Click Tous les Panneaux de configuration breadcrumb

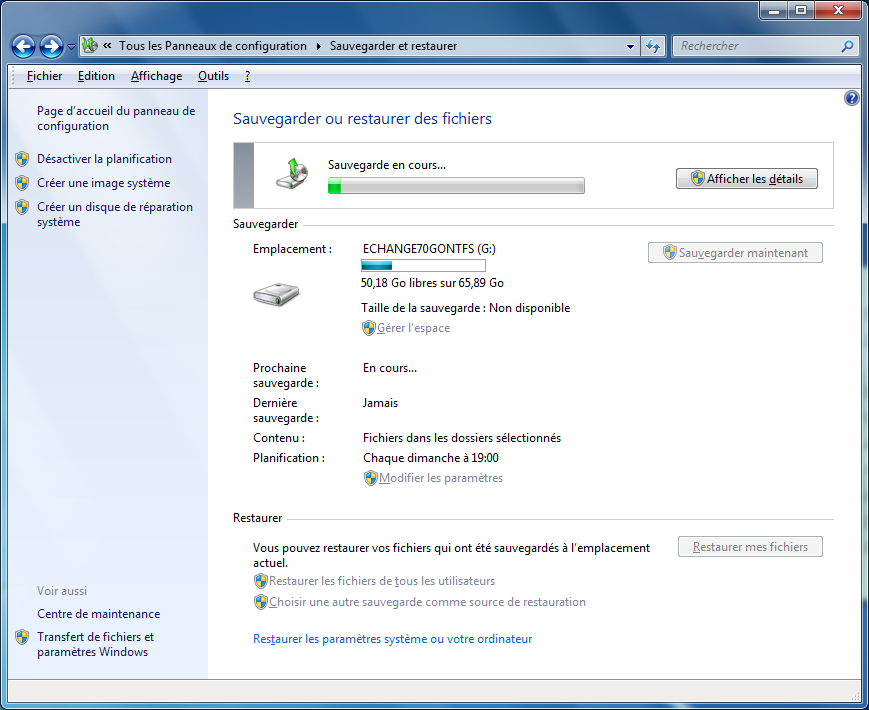(213, 46)
